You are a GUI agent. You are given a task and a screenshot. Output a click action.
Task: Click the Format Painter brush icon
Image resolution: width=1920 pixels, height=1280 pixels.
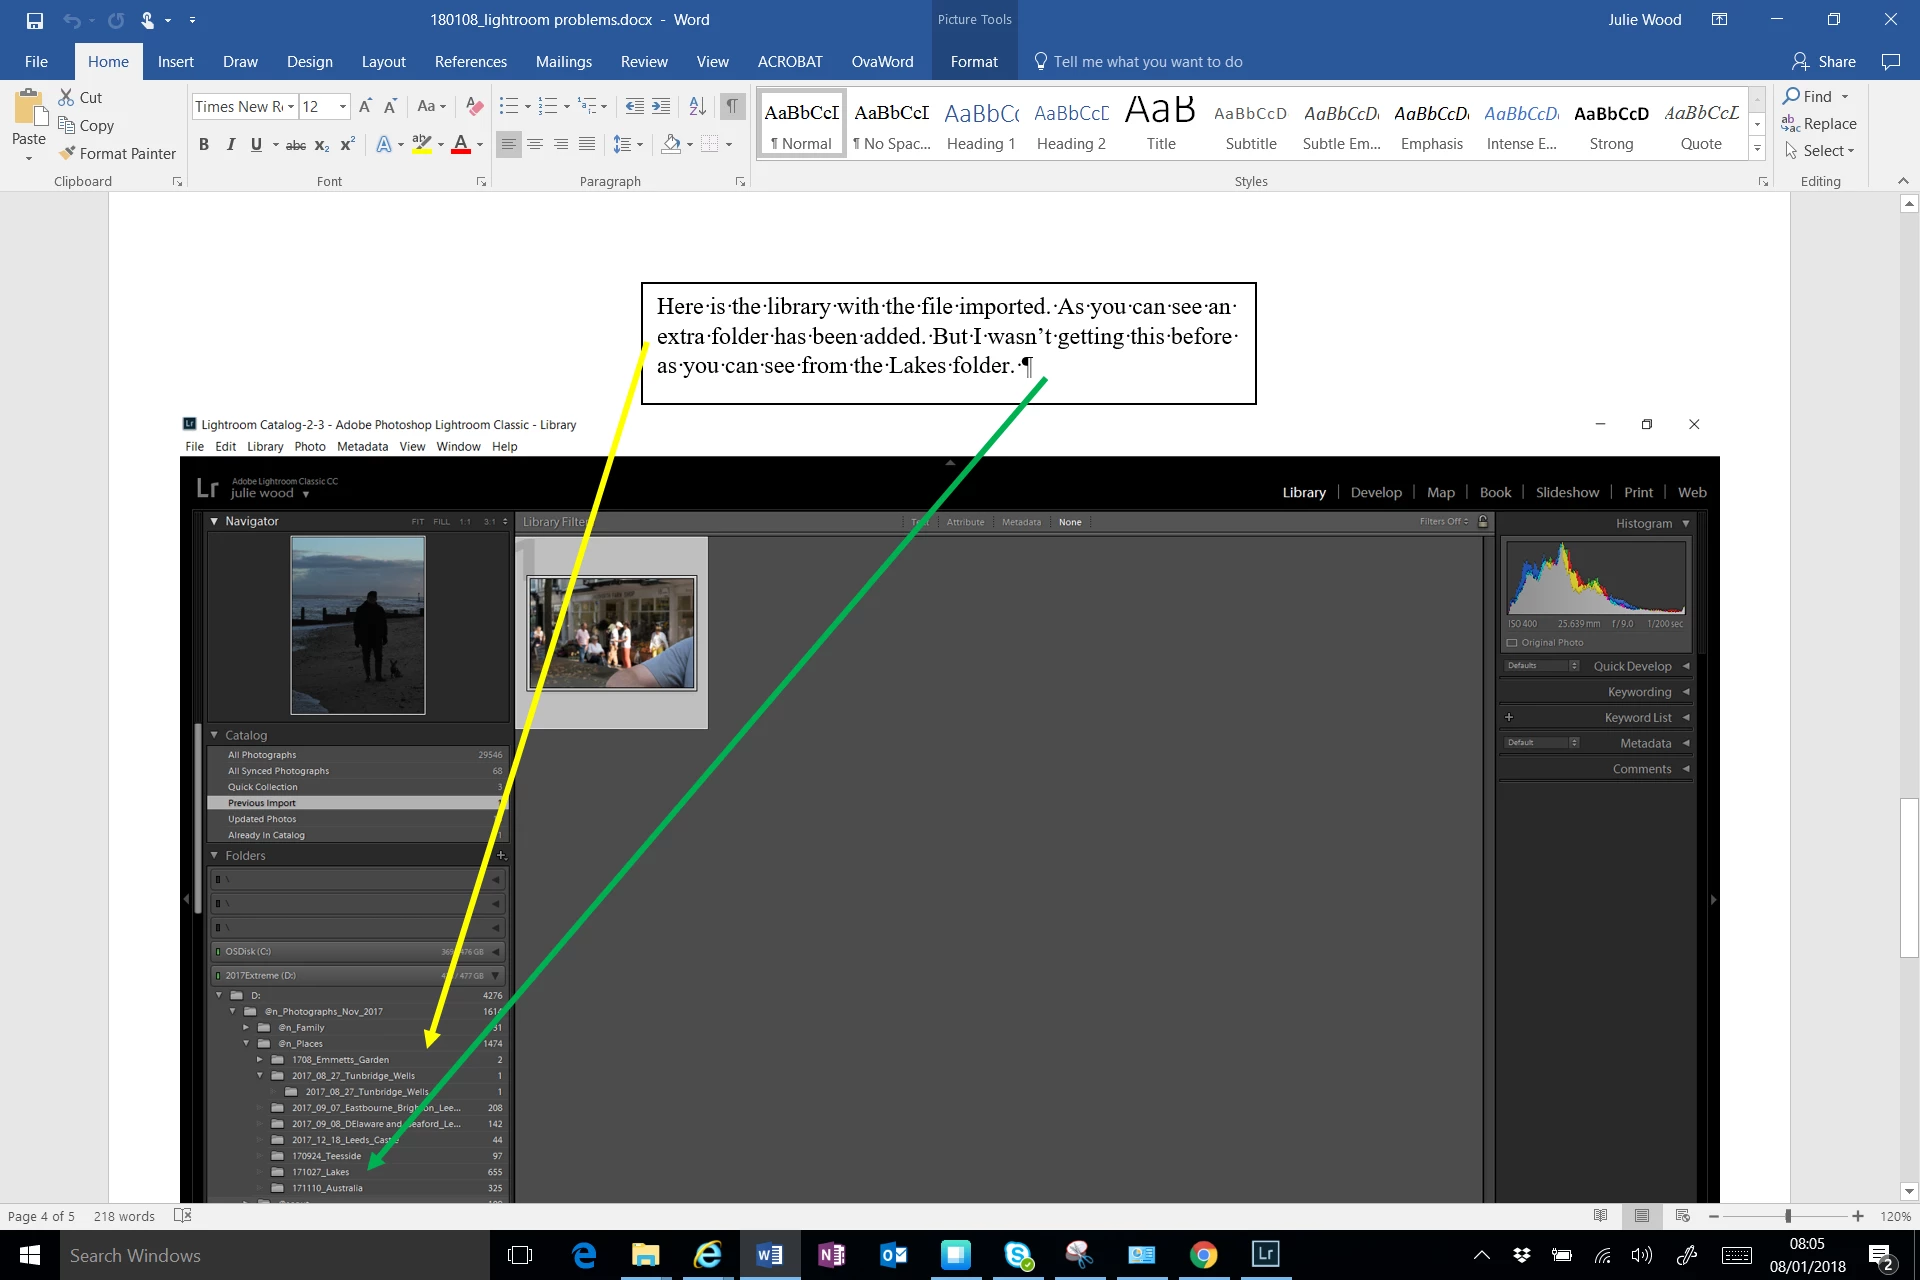(68, 153)
